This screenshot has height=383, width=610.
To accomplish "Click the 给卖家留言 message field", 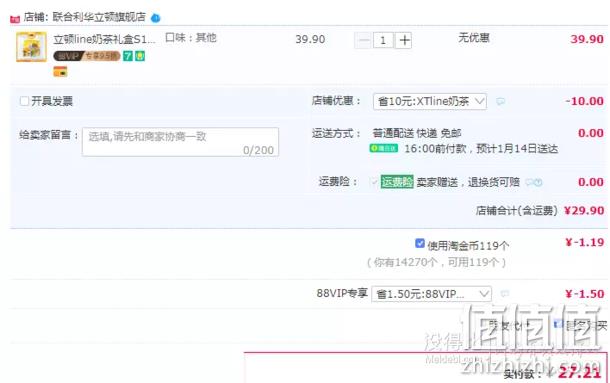I will tap(181, 142).
